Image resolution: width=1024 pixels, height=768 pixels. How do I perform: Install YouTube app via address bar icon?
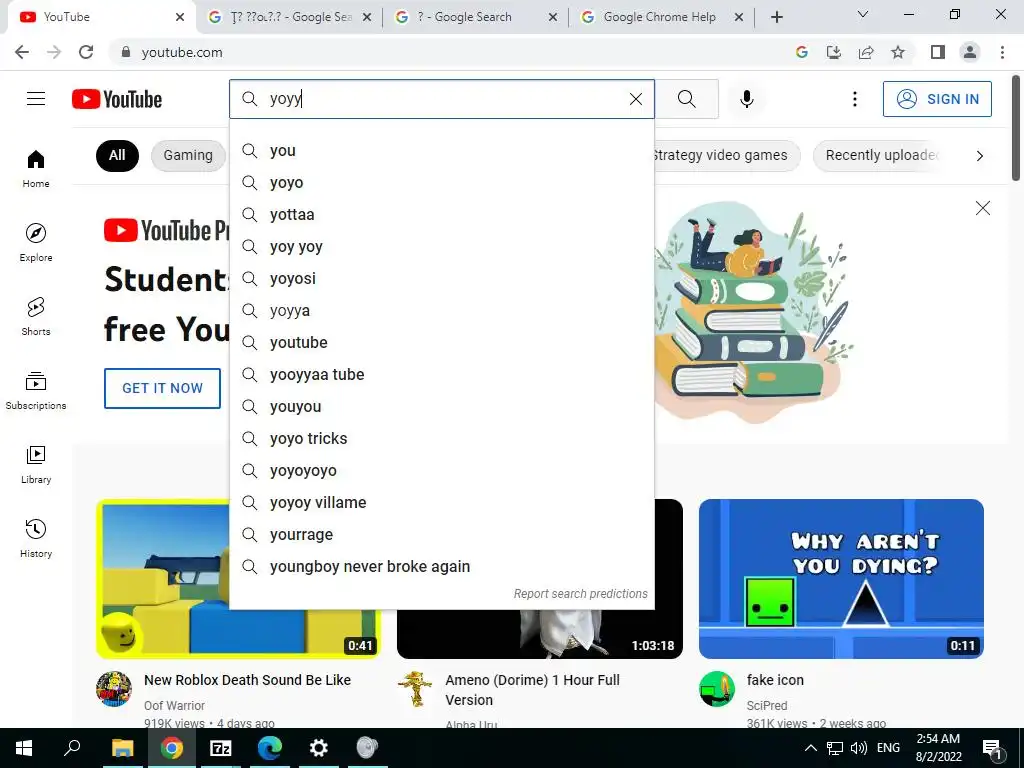834,52
